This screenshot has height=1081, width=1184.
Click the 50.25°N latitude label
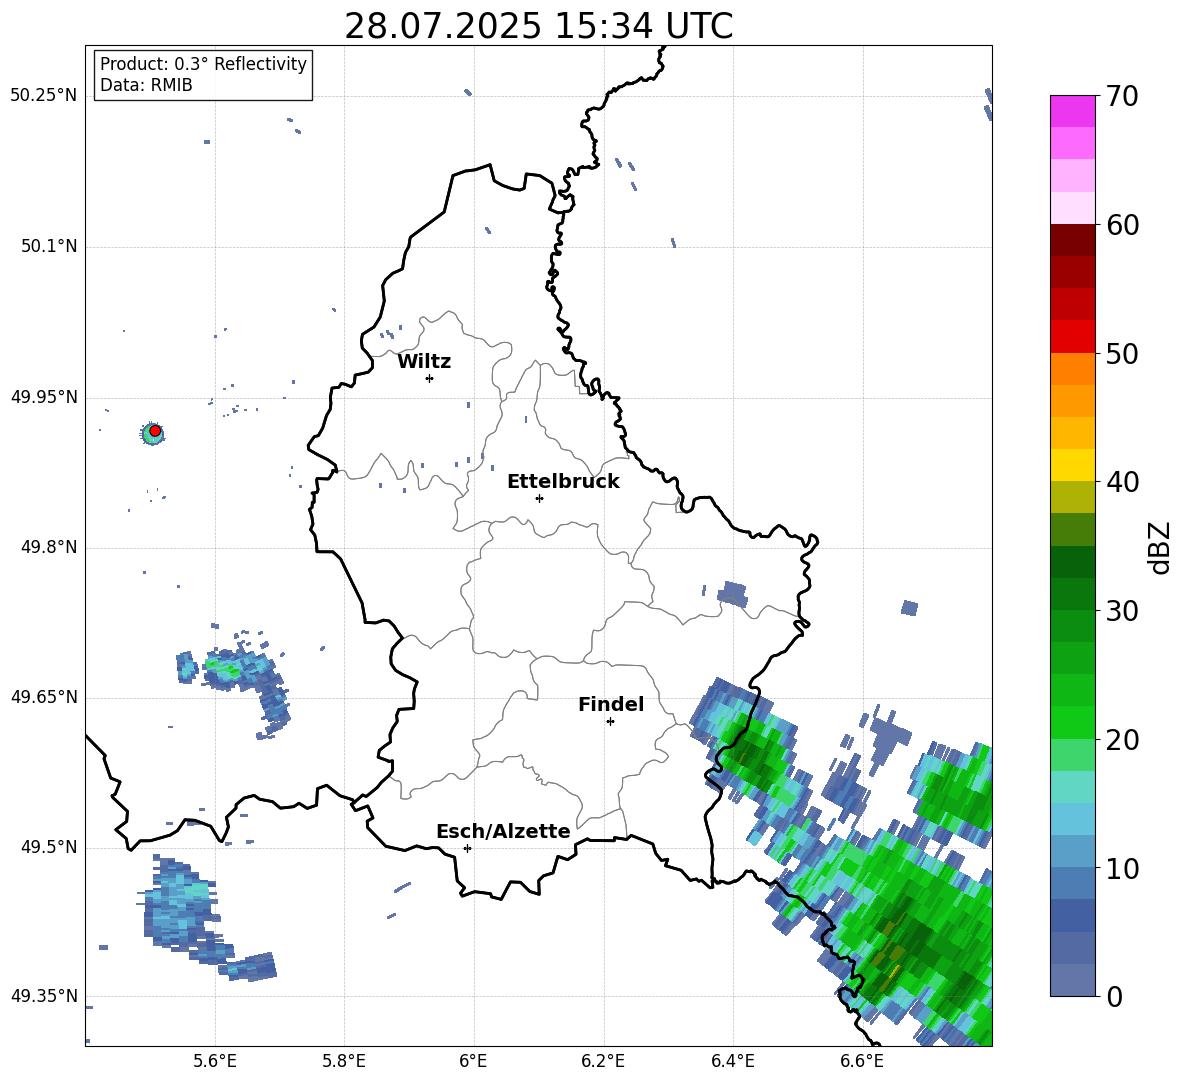(44, 96)
